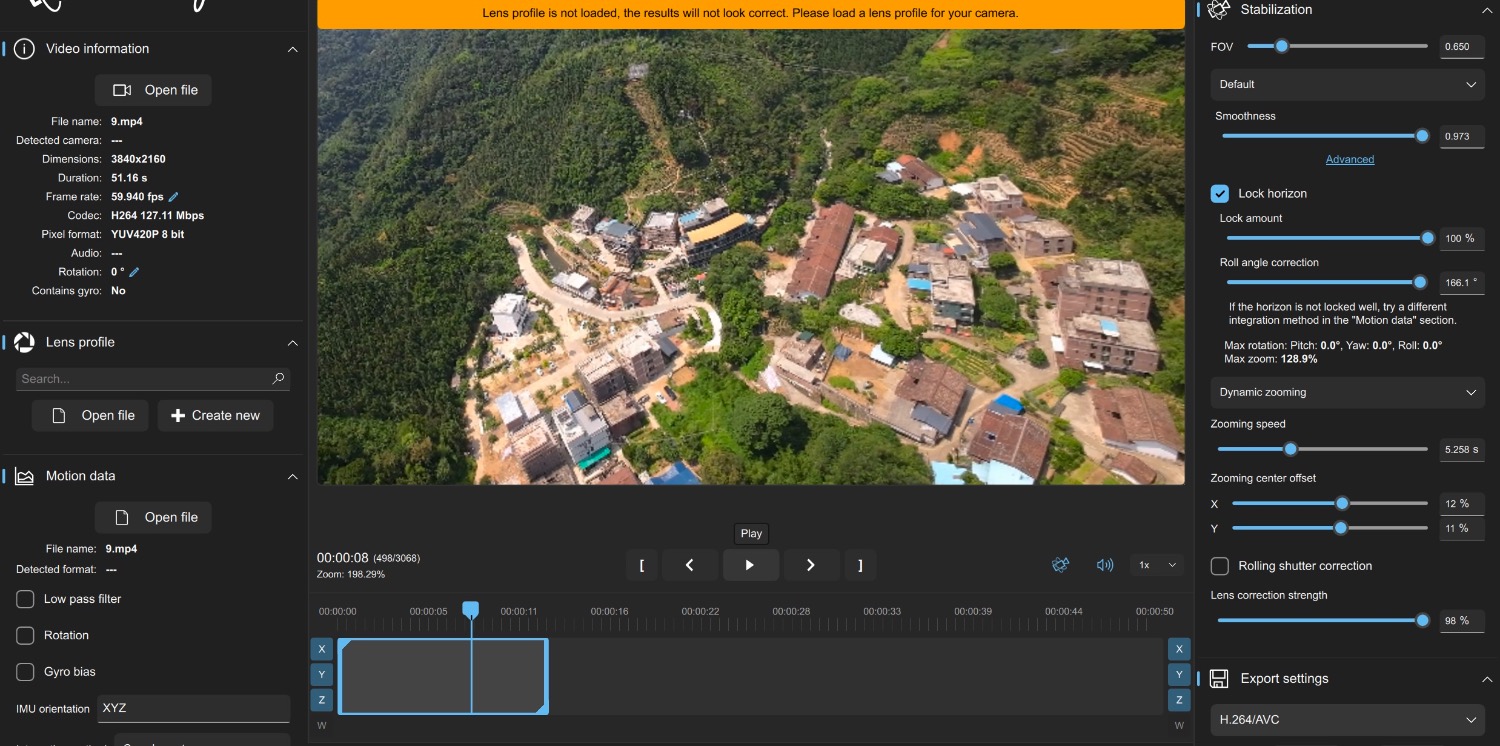Click the trimmed range block in timeline
Viewport: 1500px width, 746px height.
443,676
